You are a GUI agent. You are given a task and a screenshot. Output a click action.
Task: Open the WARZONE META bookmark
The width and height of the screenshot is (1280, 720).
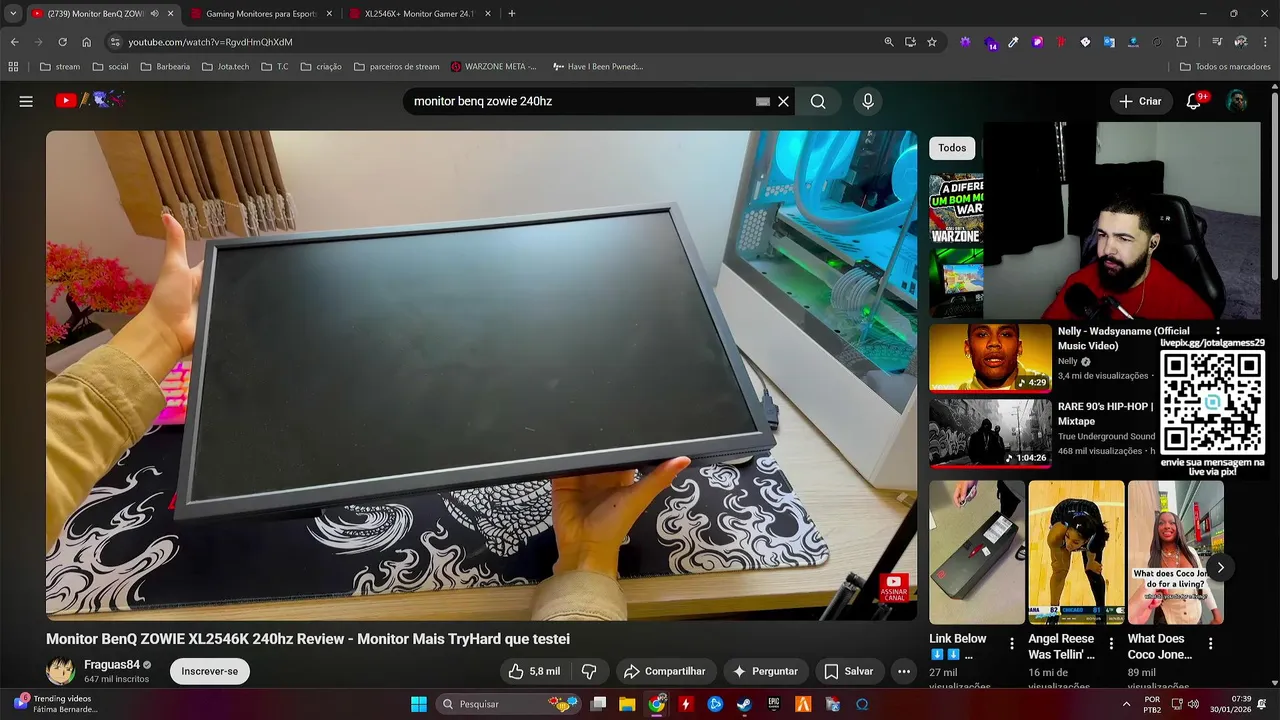(x=493, y=67)
